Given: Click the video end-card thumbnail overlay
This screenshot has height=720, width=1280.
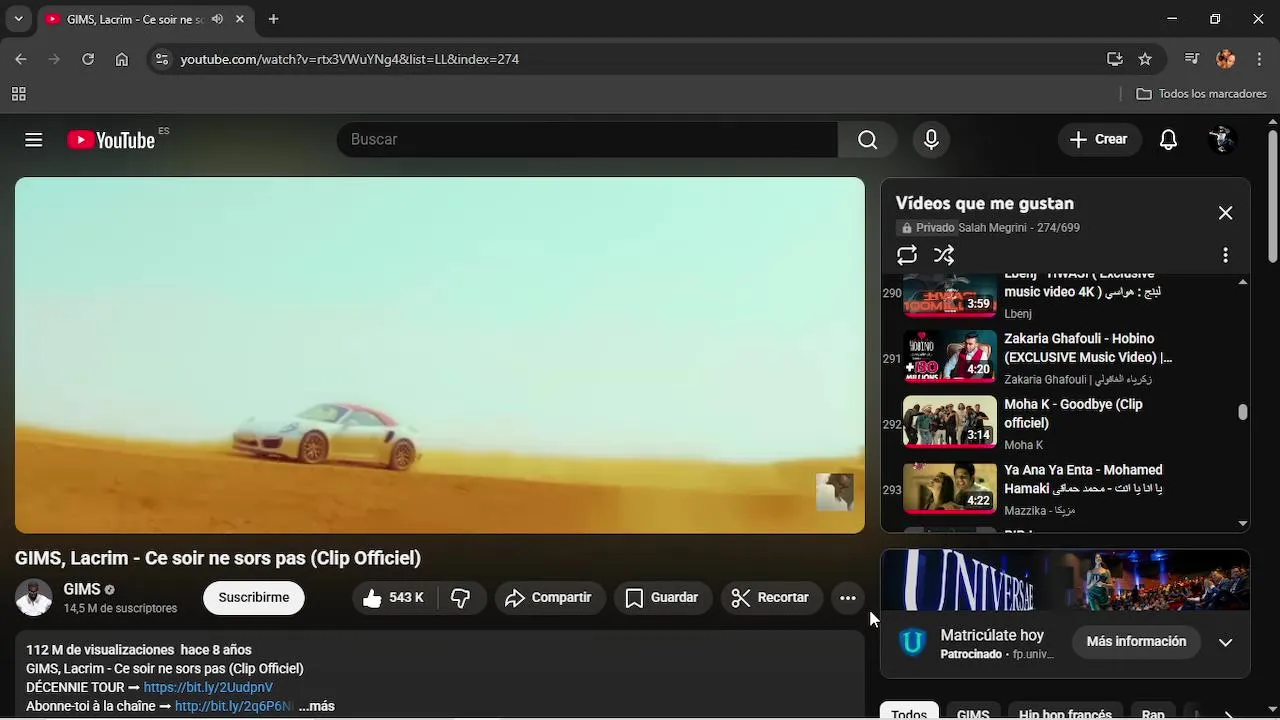Looking at the screenshot, I should coord(835,492).
